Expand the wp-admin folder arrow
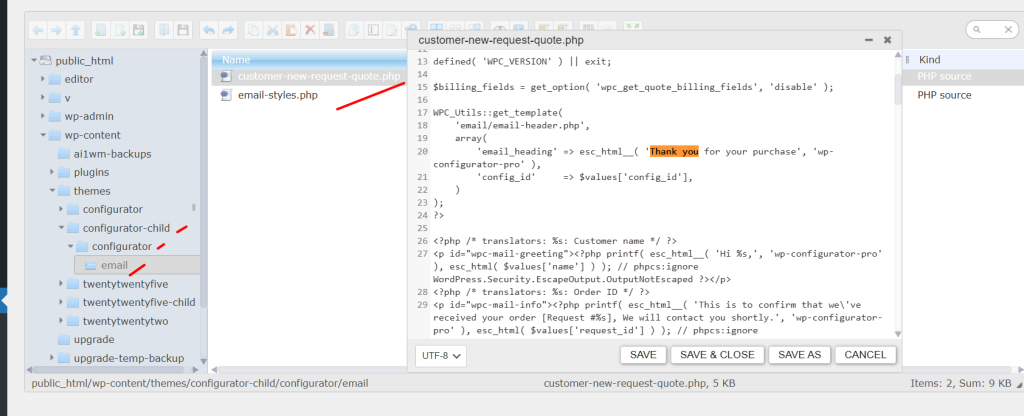1024x416 pixels. (43, 116)
